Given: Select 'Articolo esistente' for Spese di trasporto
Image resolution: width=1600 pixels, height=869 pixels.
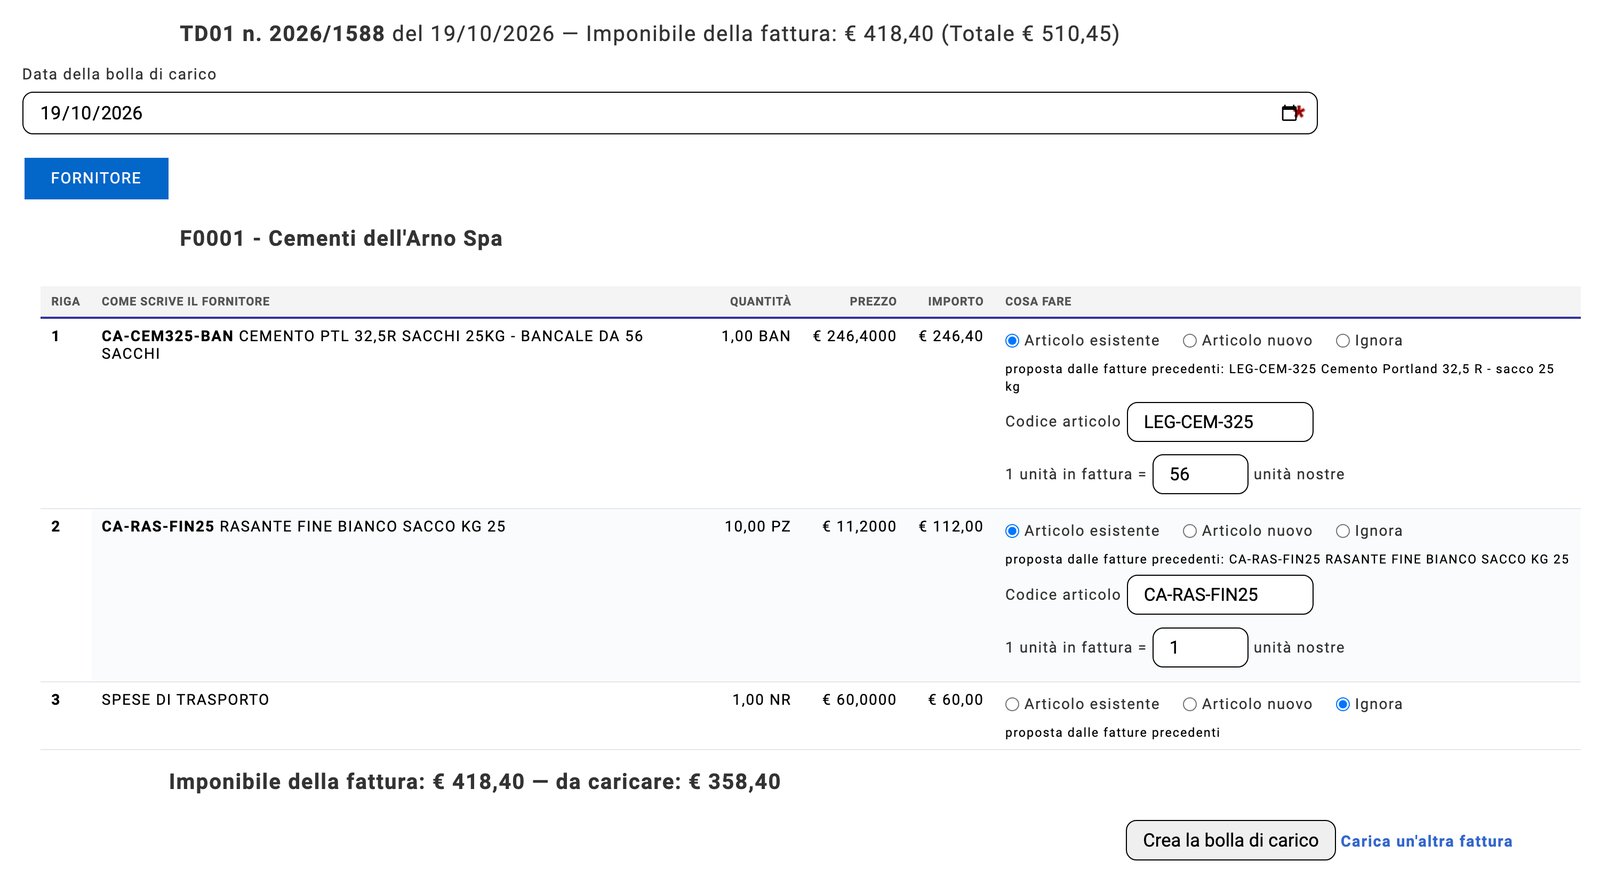Looking at the screenshot, I should coord(1012,704).
